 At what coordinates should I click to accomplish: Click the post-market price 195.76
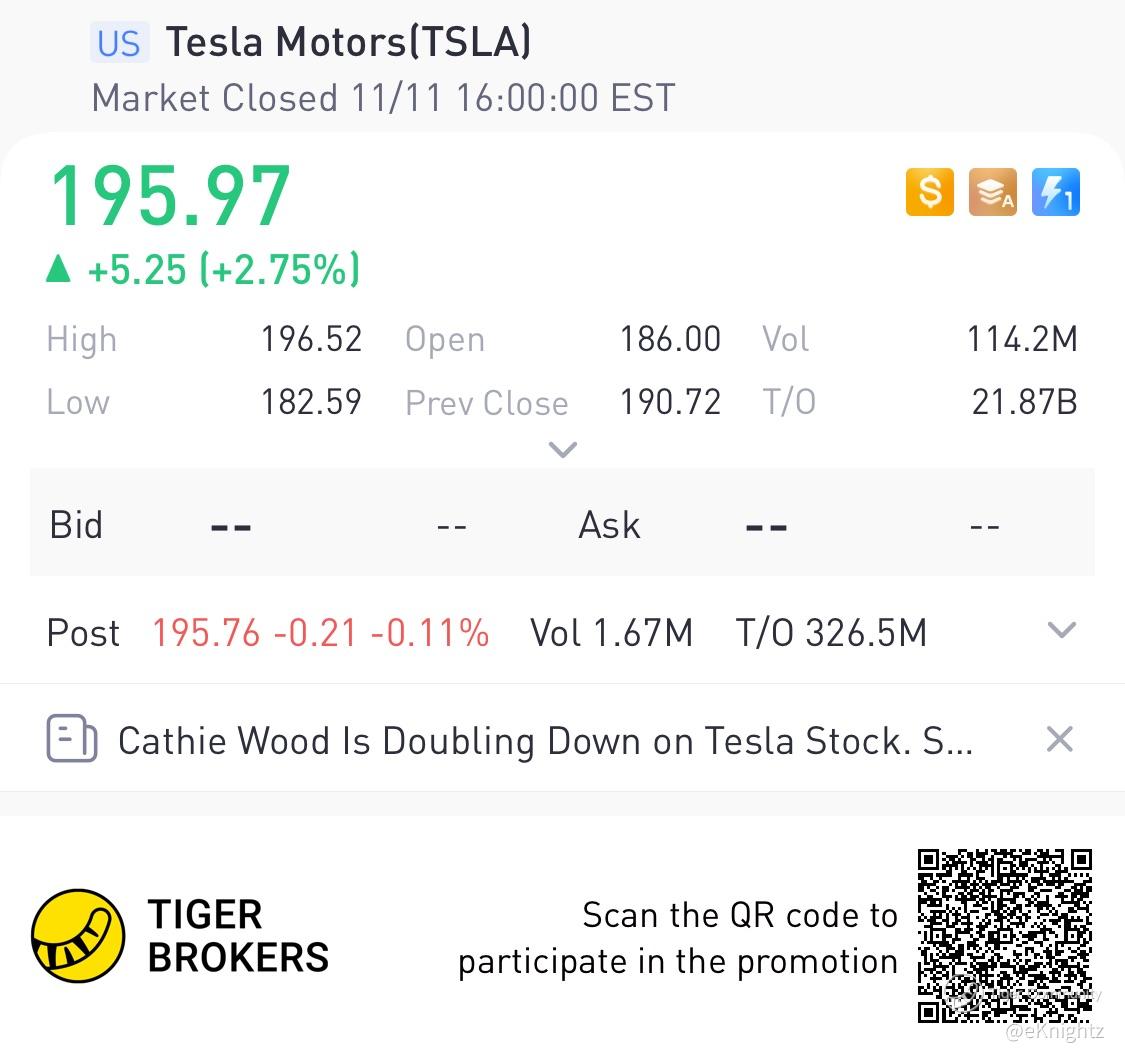click(x=205, y=633)
